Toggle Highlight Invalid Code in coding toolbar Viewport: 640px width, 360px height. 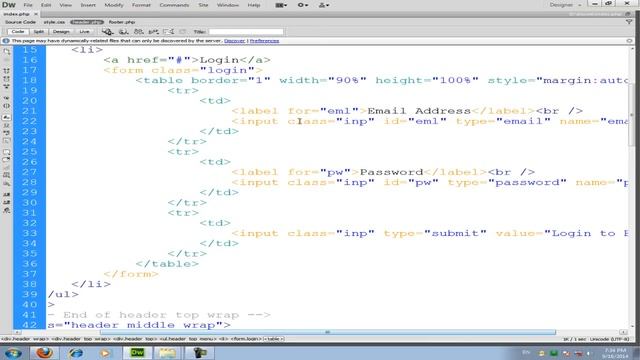tap(7, 125)
